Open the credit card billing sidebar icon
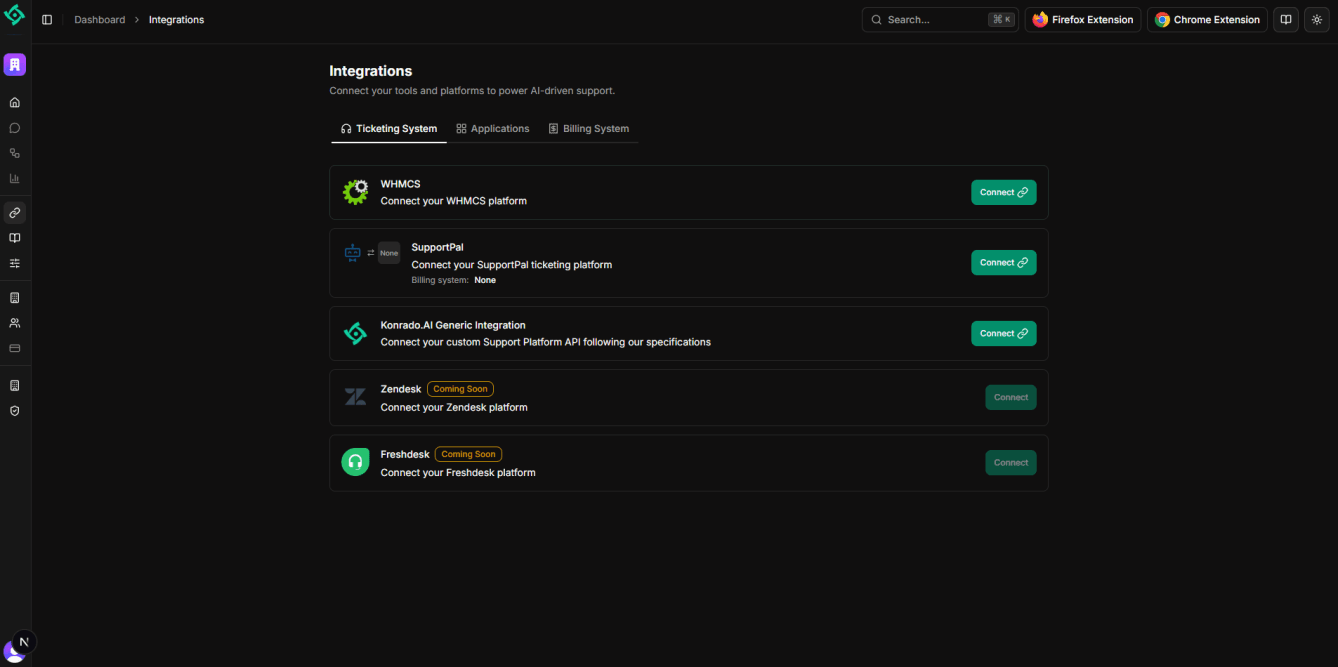This screenshot has height=667, width=1338. (x=14, y=348)
